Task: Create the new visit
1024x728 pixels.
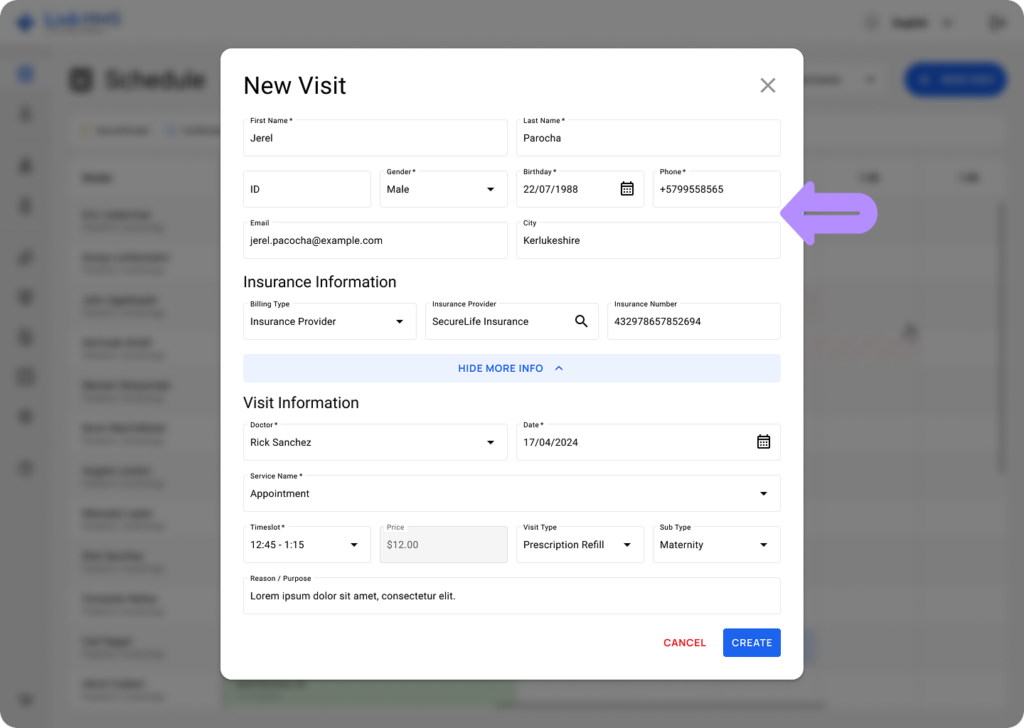Action: [751, 642]
